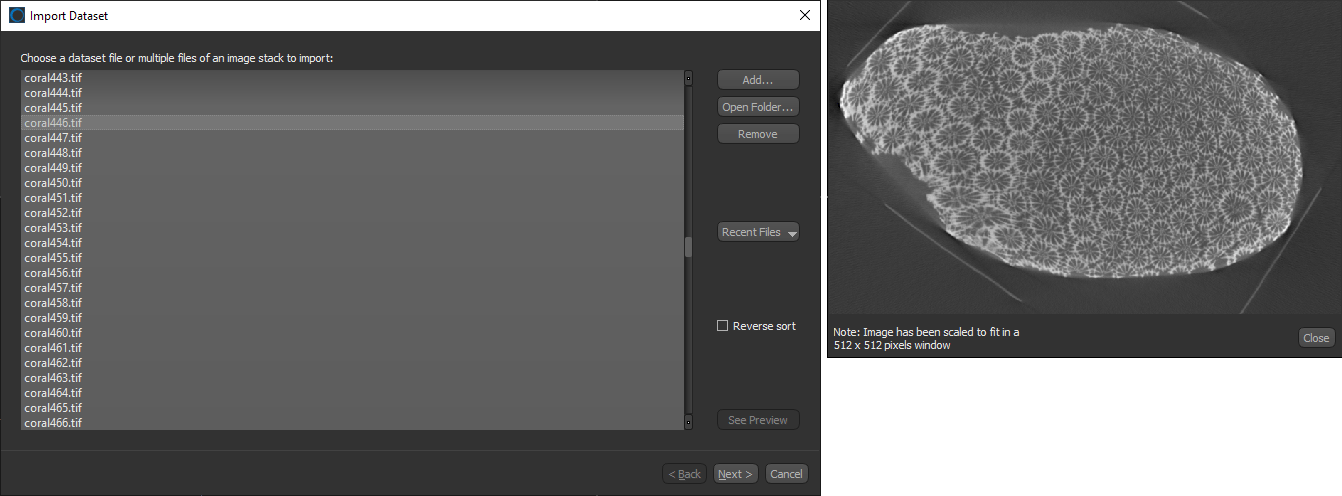Select coral450.tif in the stack list
1342x496 pixels.
pos(53,183)
